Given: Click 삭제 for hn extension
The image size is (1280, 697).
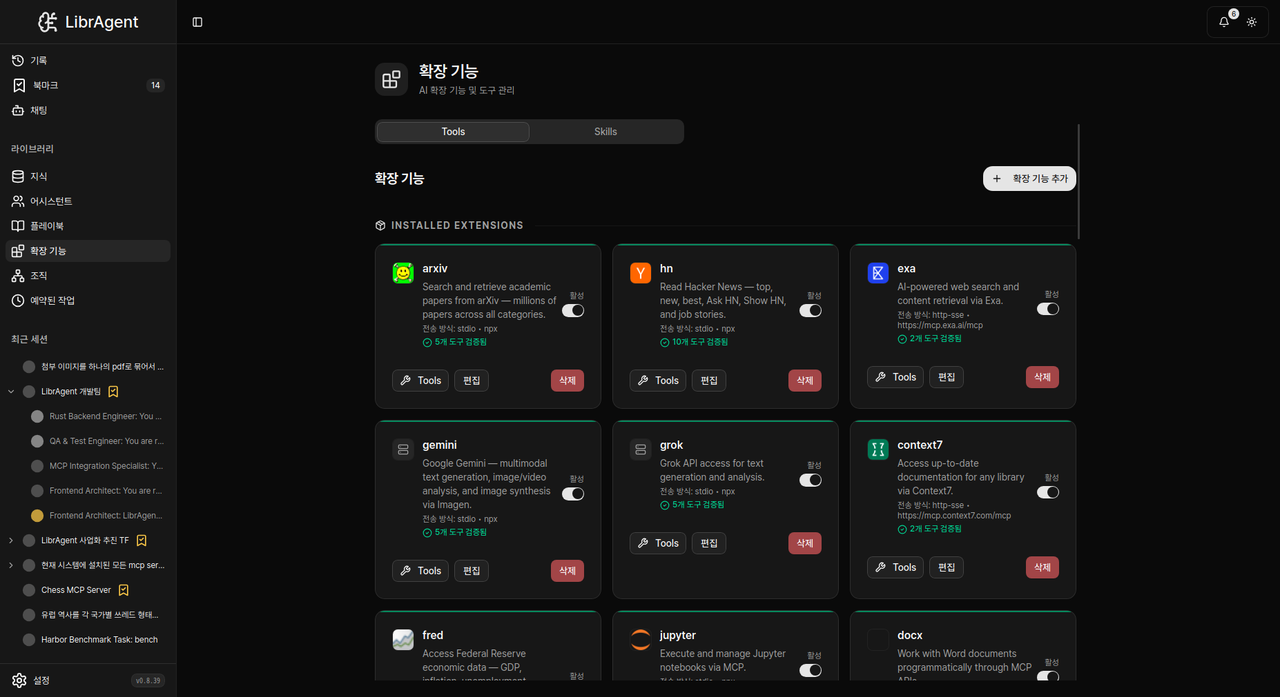Looking at the screenshot, I should pyautogui.click(x=805, y=380).
